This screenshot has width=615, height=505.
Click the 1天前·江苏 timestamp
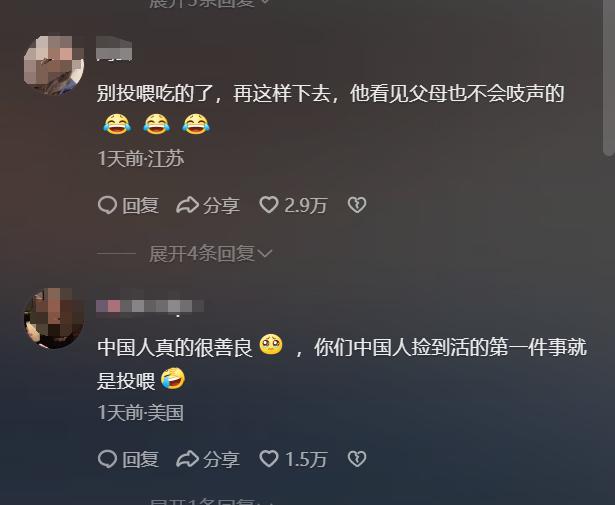pyautogui.click(x=141, y=159)
